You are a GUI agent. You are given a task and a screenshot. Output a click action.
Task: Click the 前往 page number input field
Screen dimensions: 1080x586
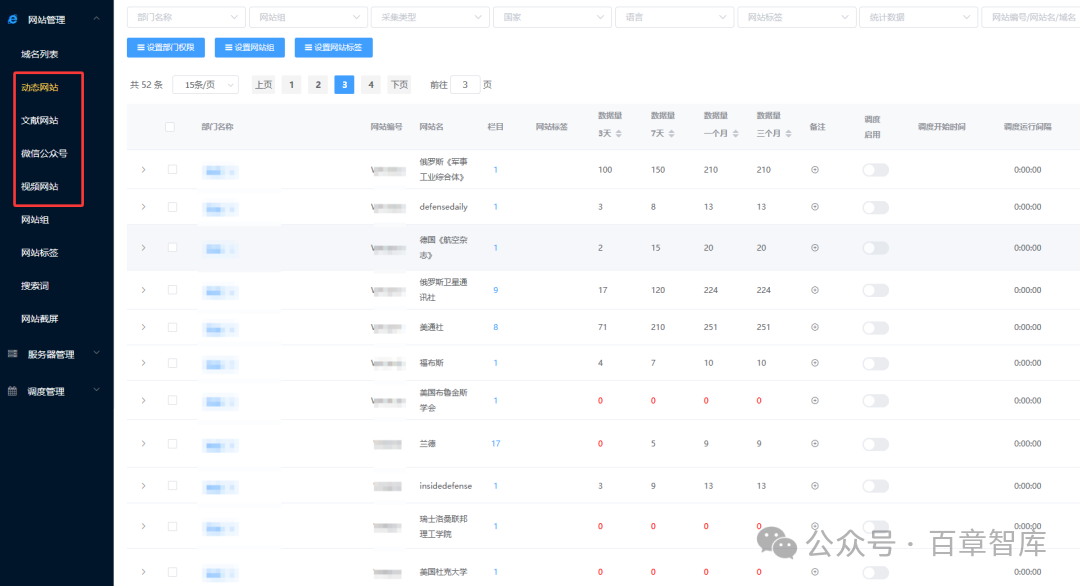465,85
